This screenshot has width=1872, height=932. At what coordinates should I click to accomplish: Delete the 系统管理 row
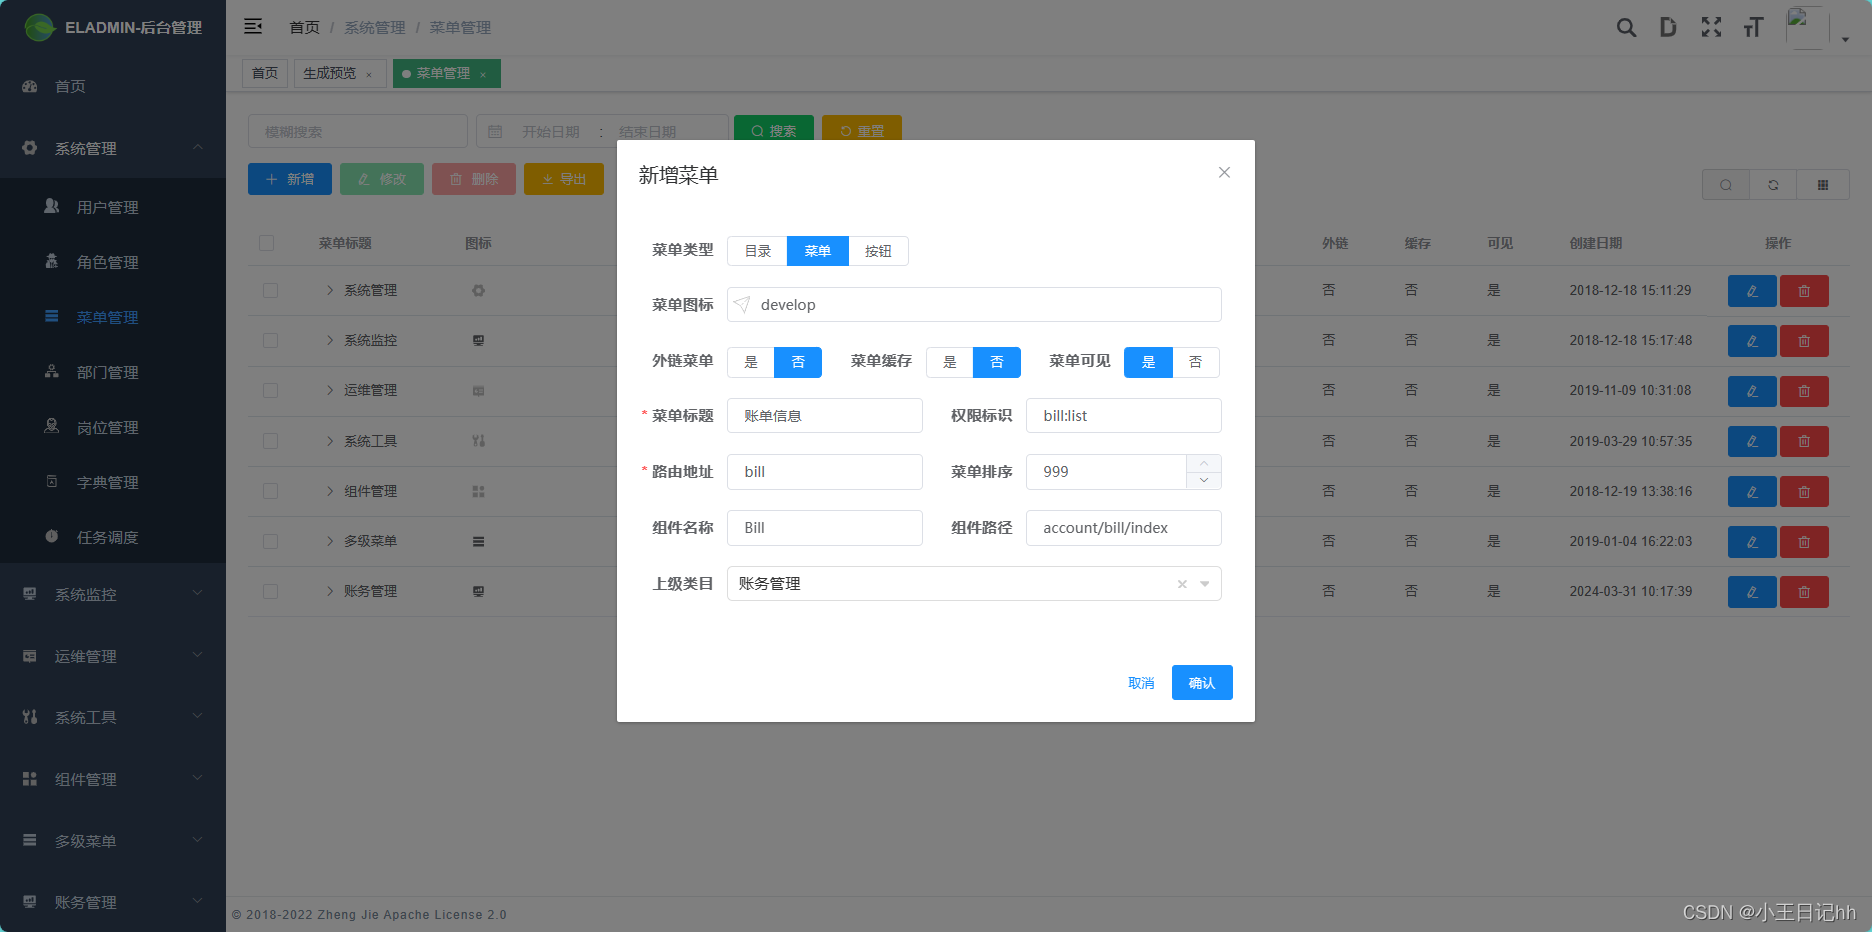click(x=1804, y=291)
